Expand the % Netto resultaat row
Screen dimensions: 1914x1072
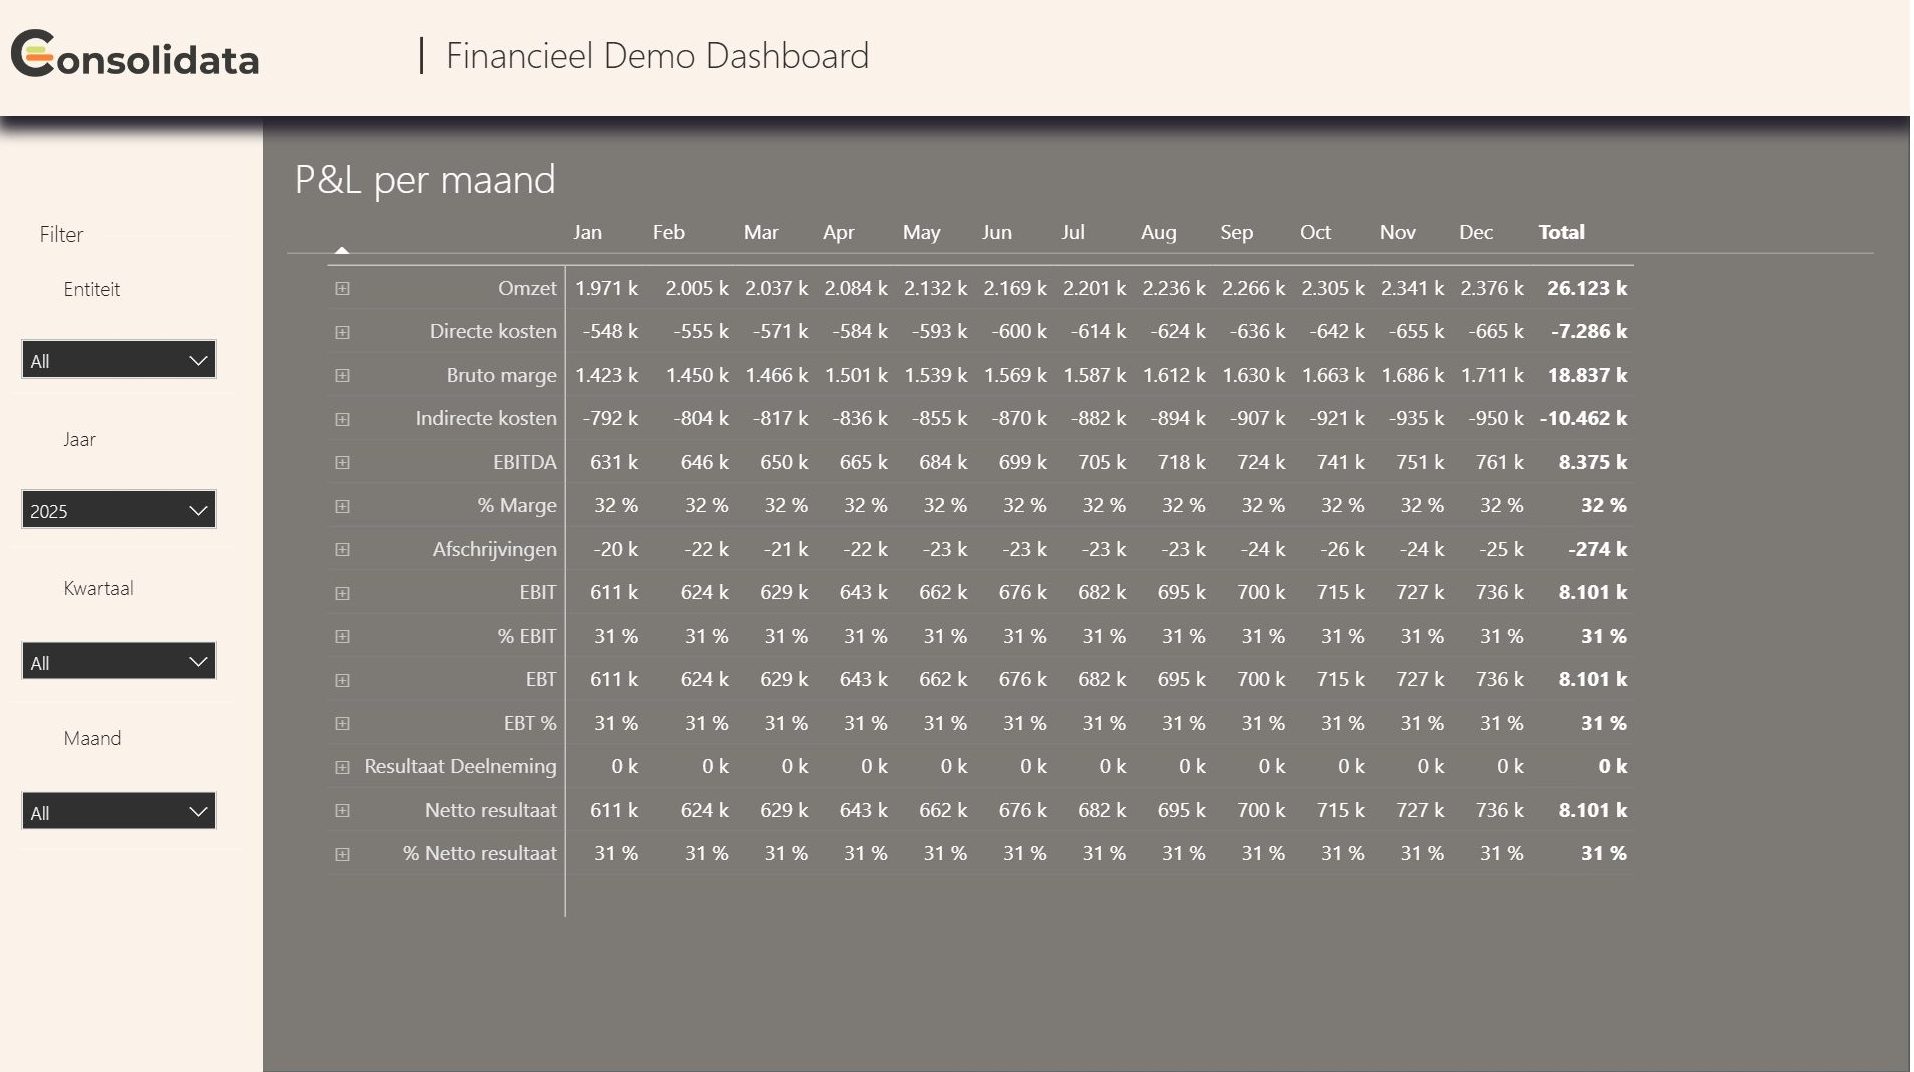[x=342, y=854]
